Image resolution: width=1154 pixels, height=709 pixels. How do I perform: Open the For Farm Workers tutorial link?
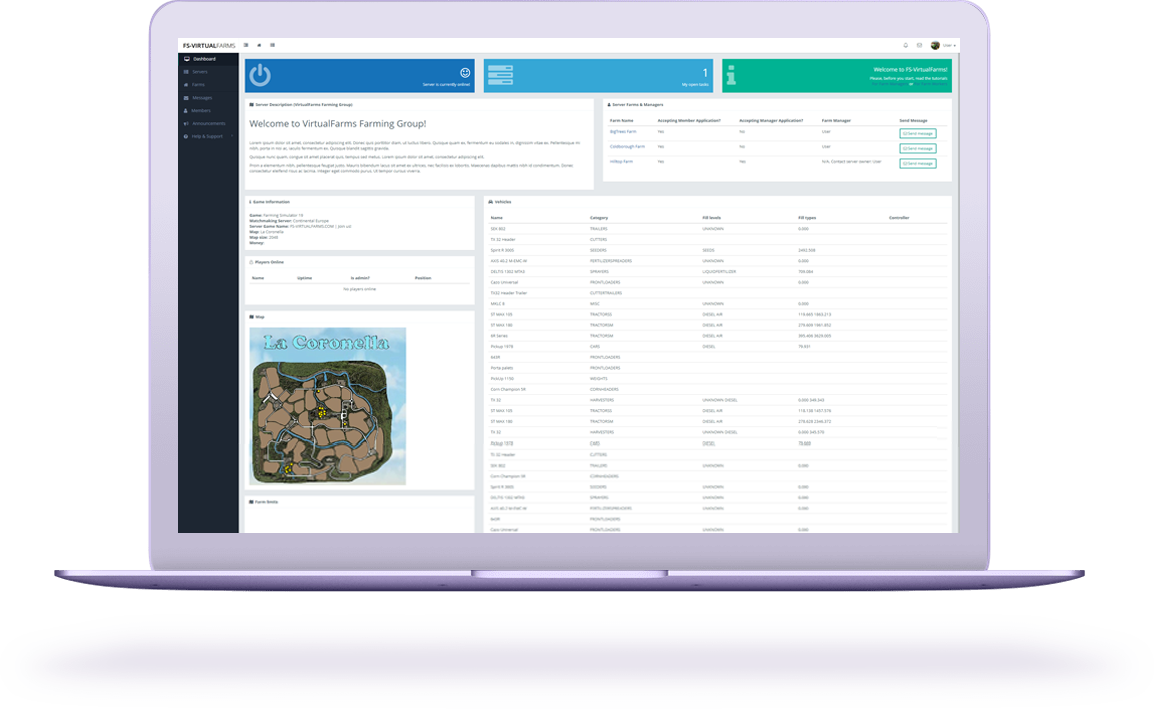(931, 84)
